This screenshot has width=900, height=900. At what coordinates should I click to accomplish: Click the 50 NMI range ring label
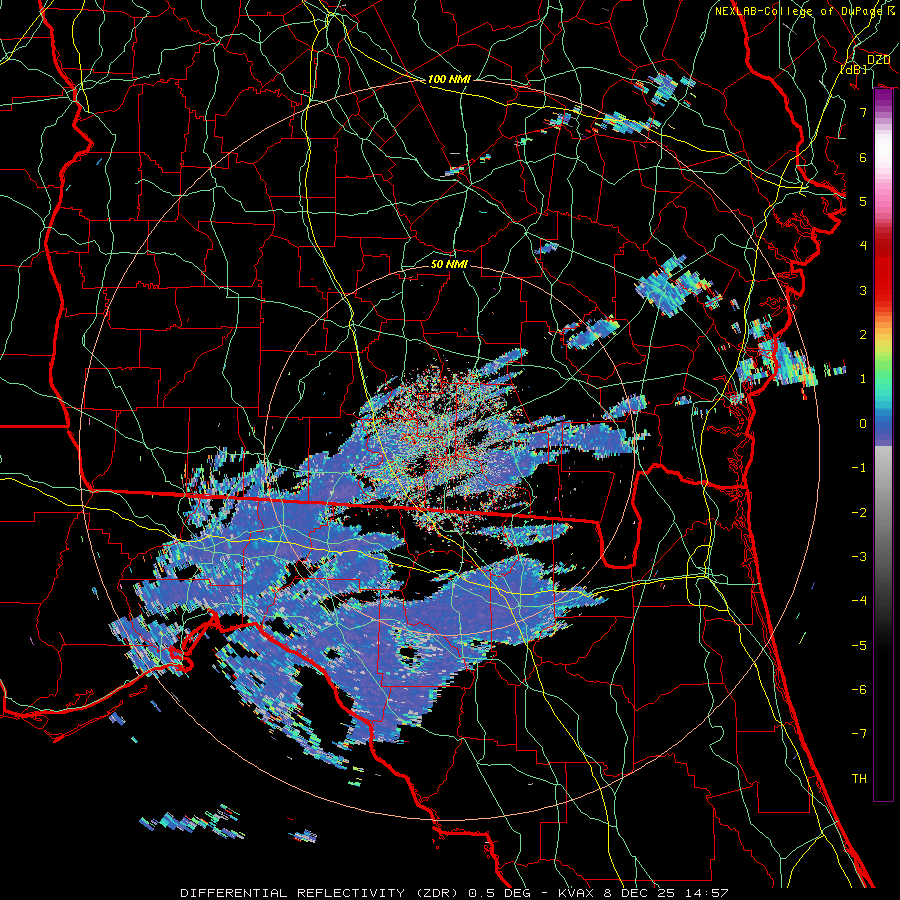coord(449,264)
